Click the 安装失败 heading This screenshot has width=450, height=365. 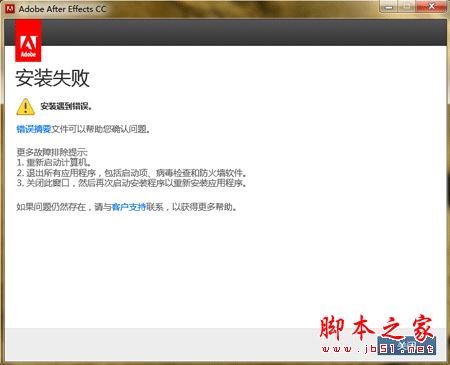53,78
